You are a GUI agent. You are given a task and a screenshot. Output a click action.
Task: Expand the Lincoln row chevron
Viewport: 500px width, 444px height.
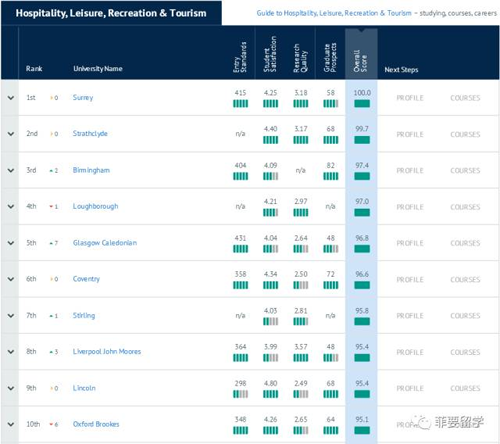coord(11,388)
